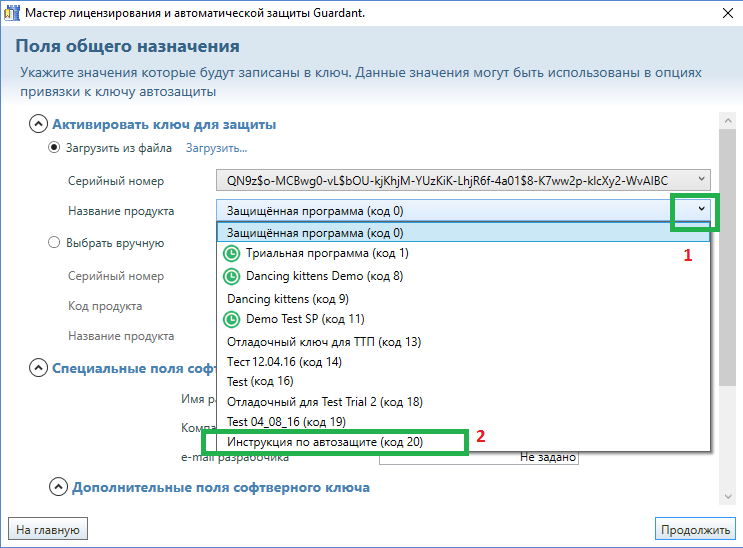Click the clock icon beside Dancing kittens Demo
743x548 pixels.
tap(231, 276)
